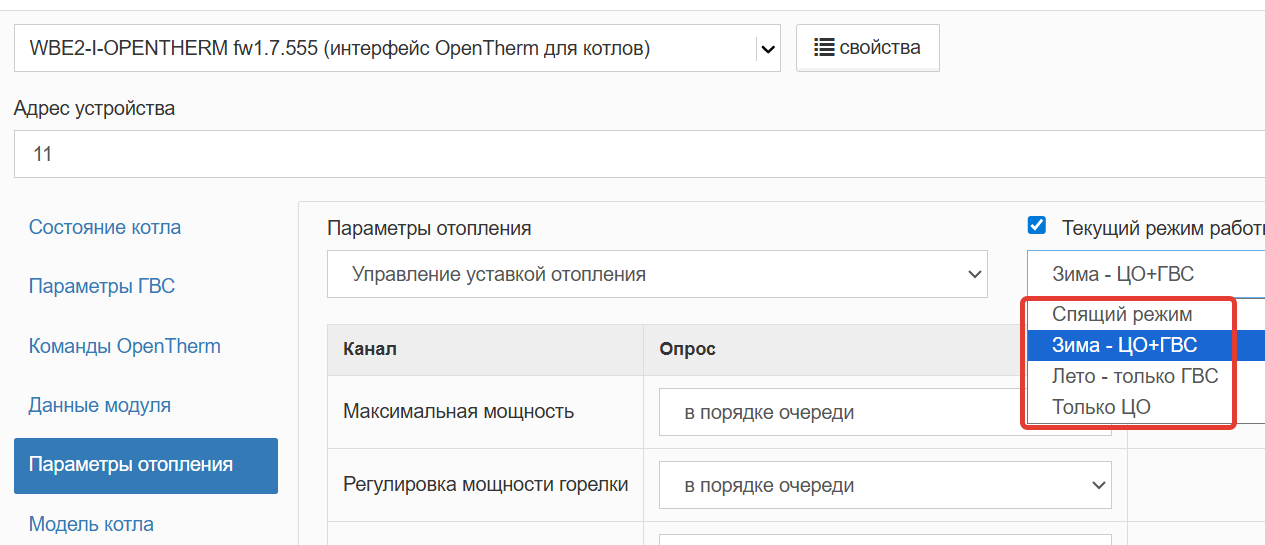Open polling dropdown for Регулировка мощности горелки
Viewport: 1265px width, 545px height.
click(x=884, y=485)
